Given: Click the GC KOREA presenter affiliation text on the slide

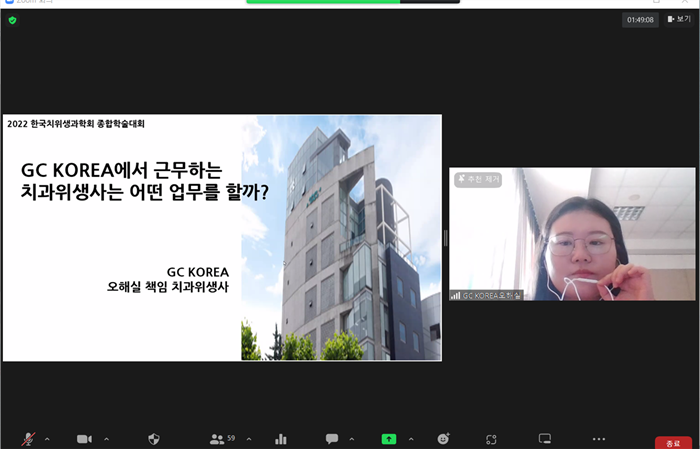Looking at the screenshot, I should 198,272.
